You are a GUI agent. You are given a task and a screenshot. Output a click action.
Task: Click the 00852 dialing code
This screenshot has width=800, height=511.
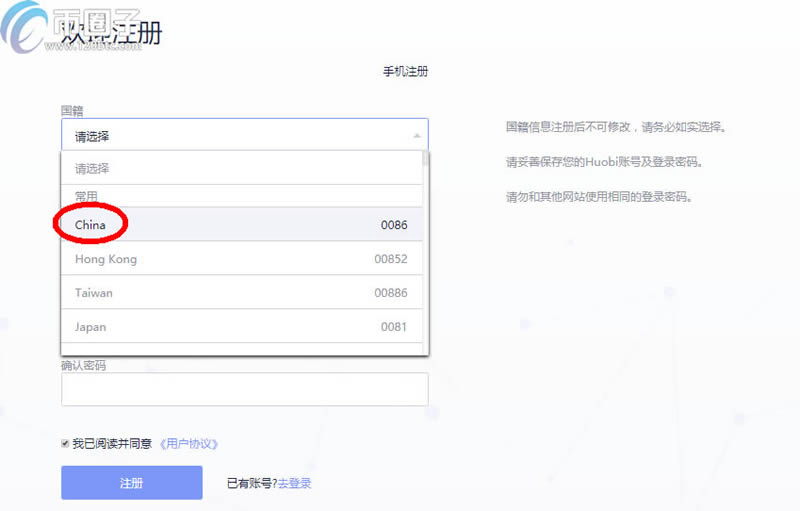pyautogui.click(x=391, y=259)
